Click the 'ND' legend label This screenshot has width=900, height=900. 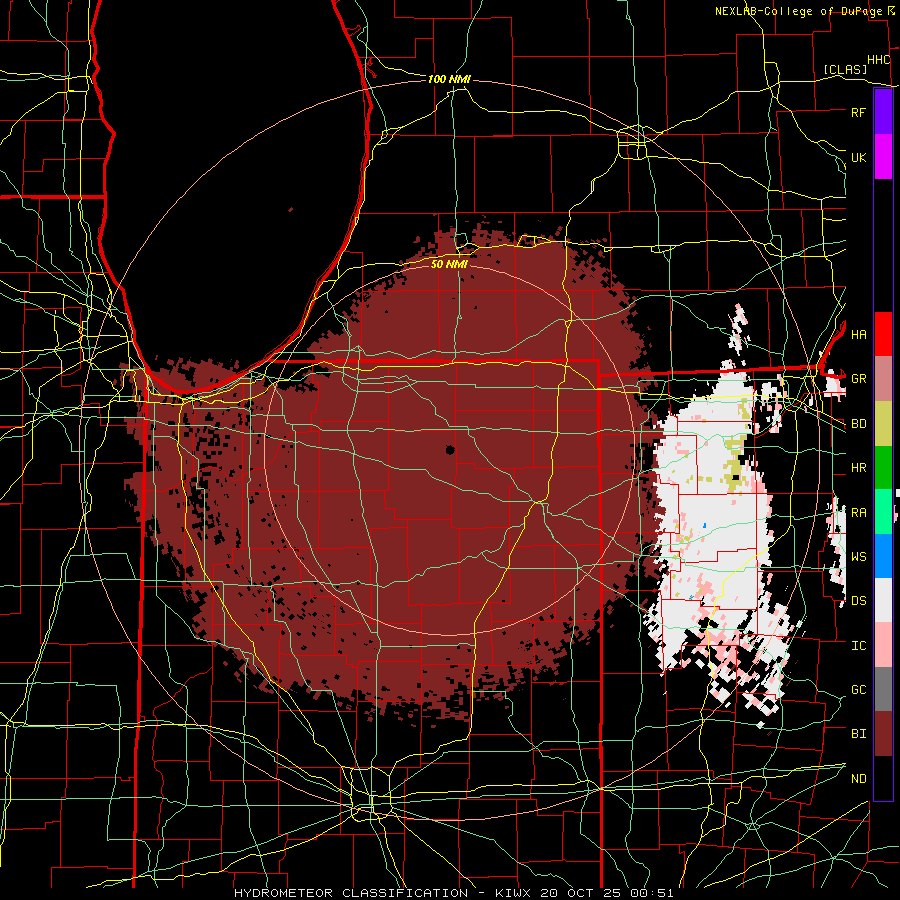coord(858,779)
